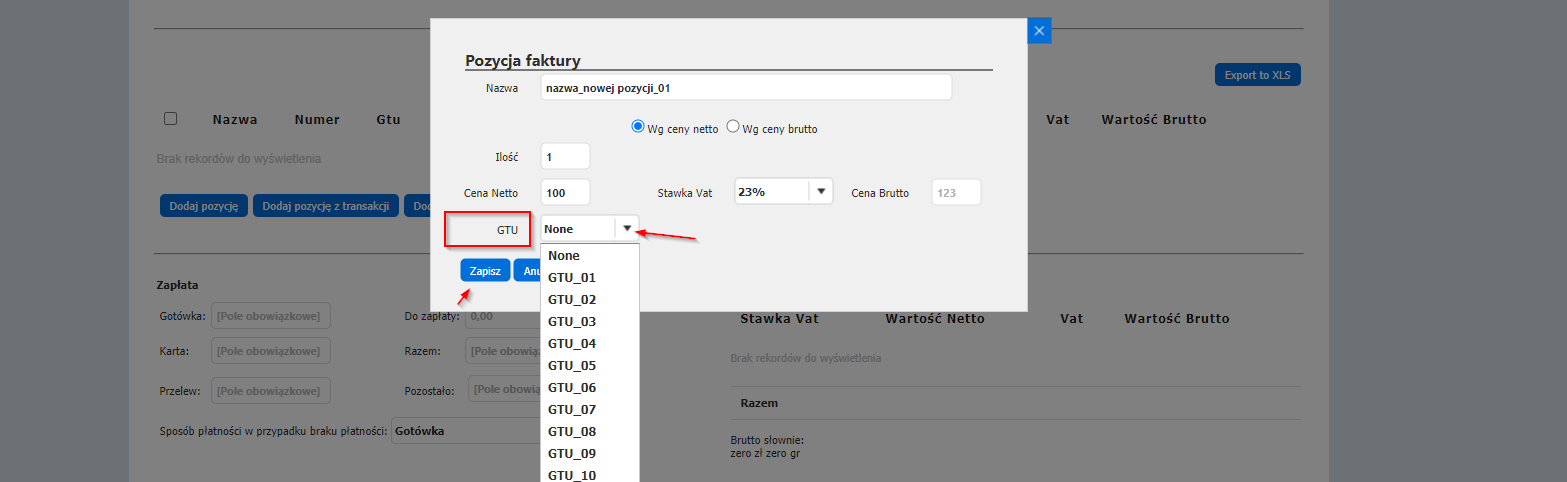Choose GTU_01 from the list

coord(572,278)
